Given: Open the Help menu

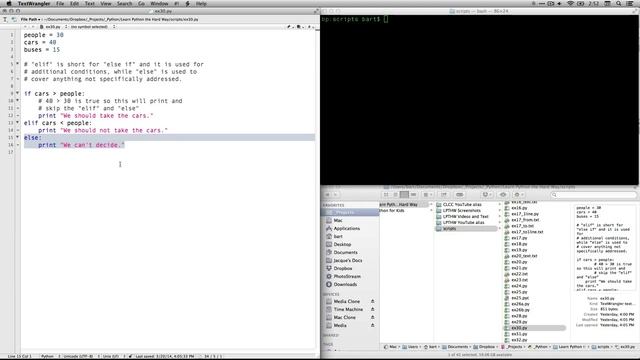Looking at the screenshot, I should coord(201,4).
